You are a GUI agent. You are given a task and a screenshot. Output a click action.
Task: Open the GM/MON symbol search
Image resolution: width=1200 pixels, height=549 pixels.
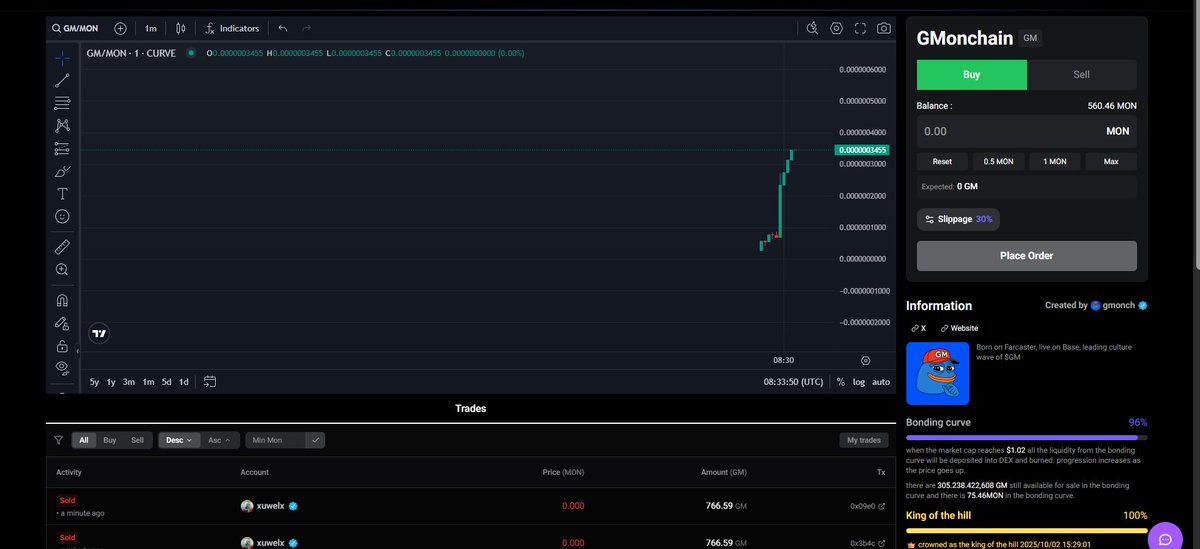[76, 29]
